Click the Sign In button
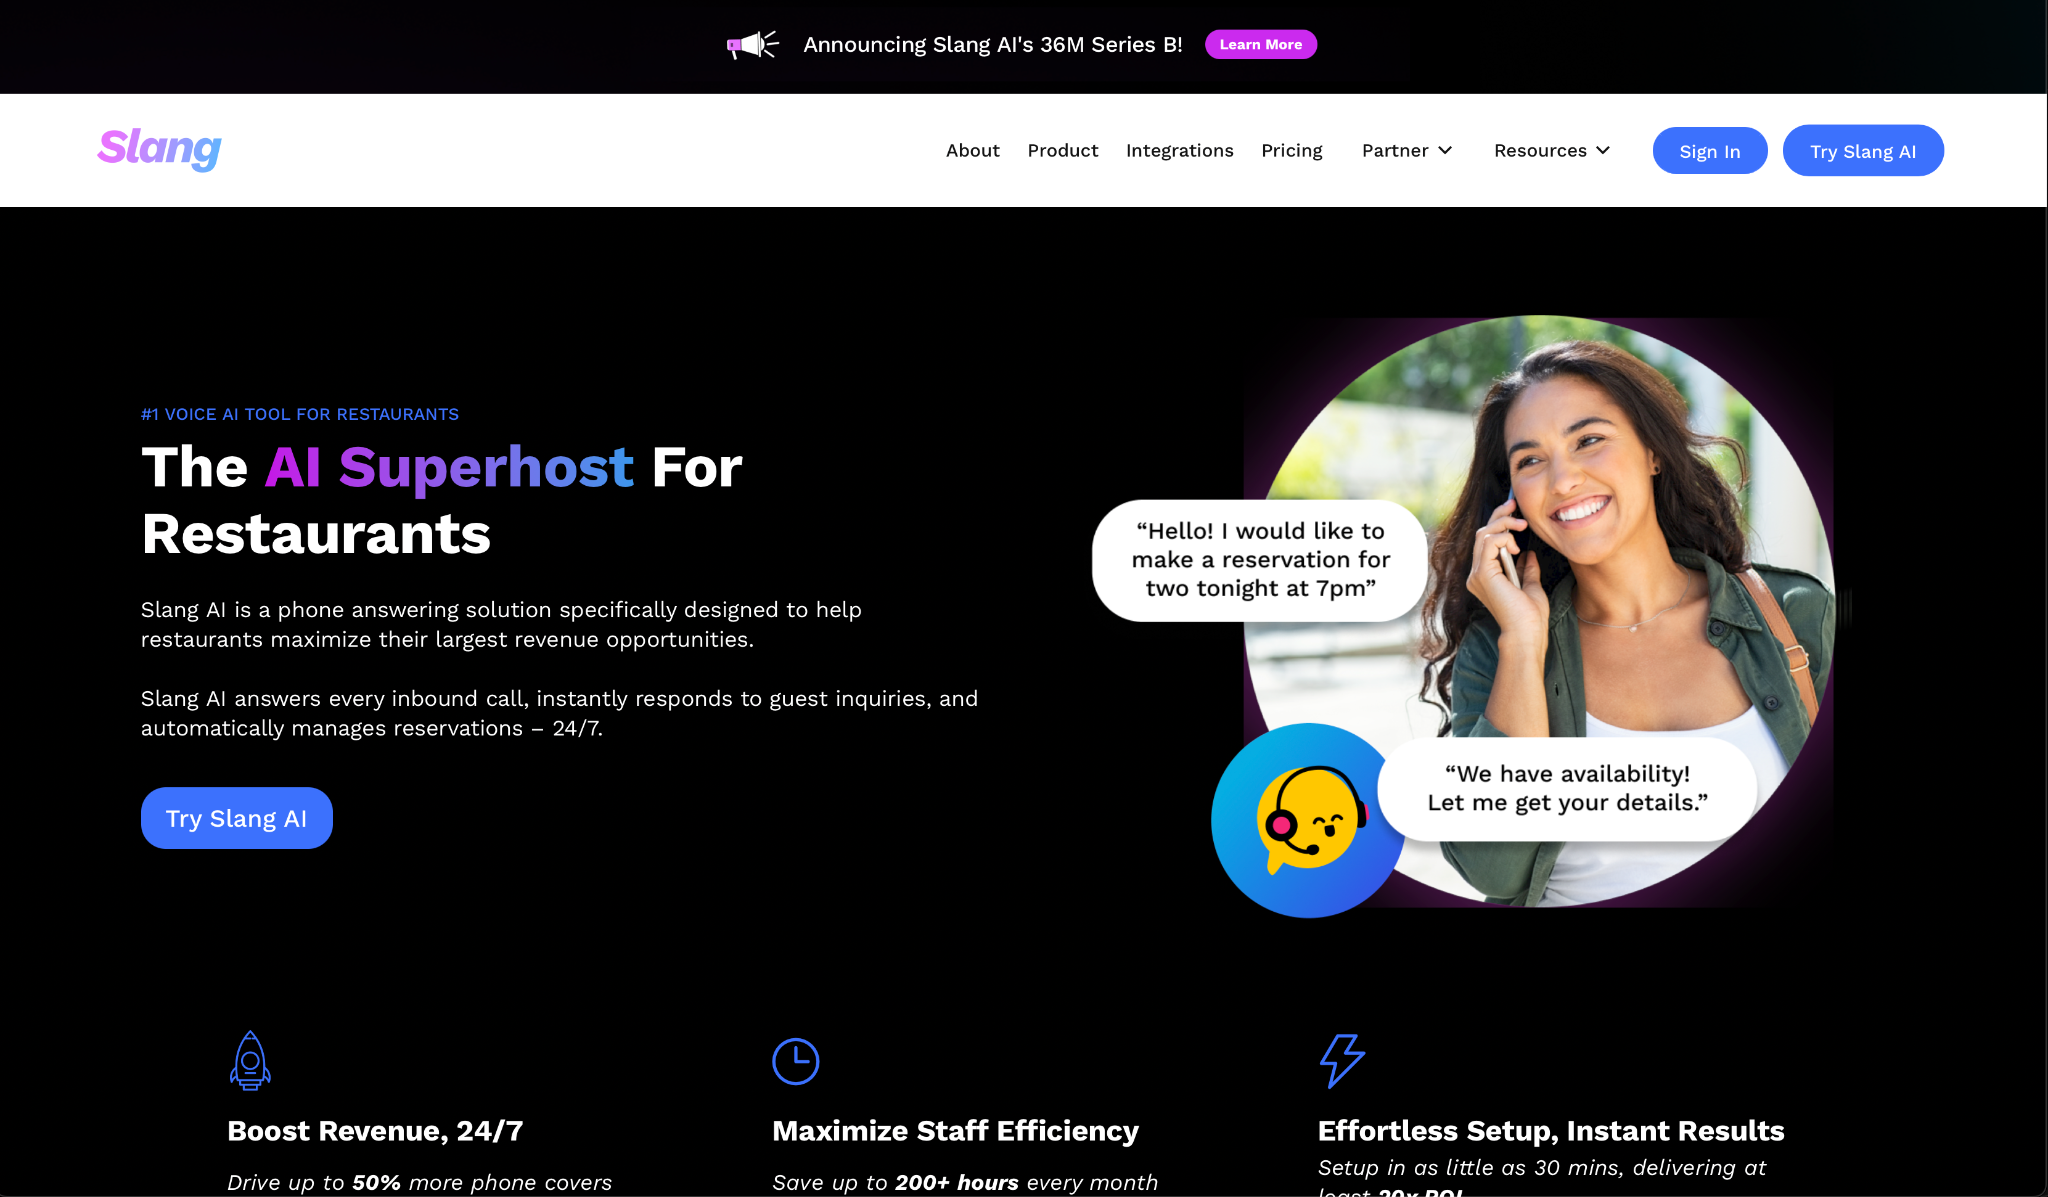Screen dimensions: 2048x1197 pos(1709,151)
